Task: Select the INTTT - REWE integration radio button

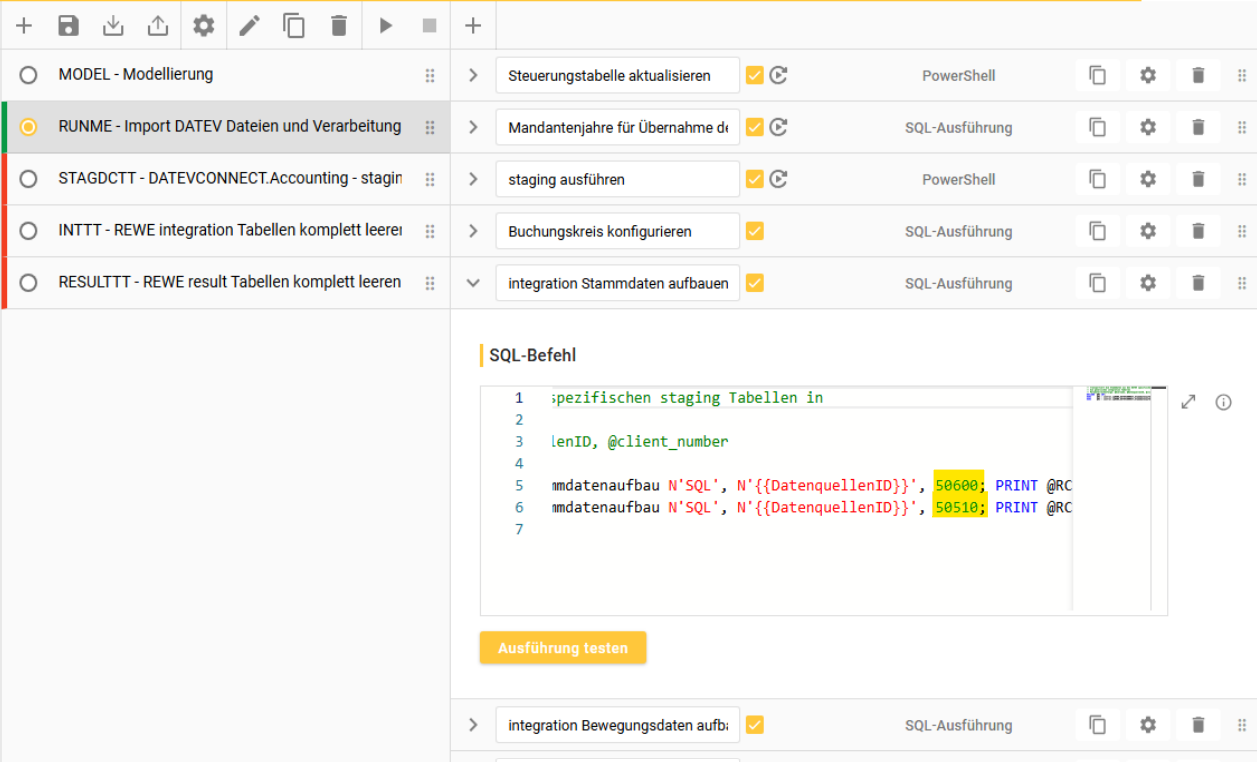Action: coord(28,231)
